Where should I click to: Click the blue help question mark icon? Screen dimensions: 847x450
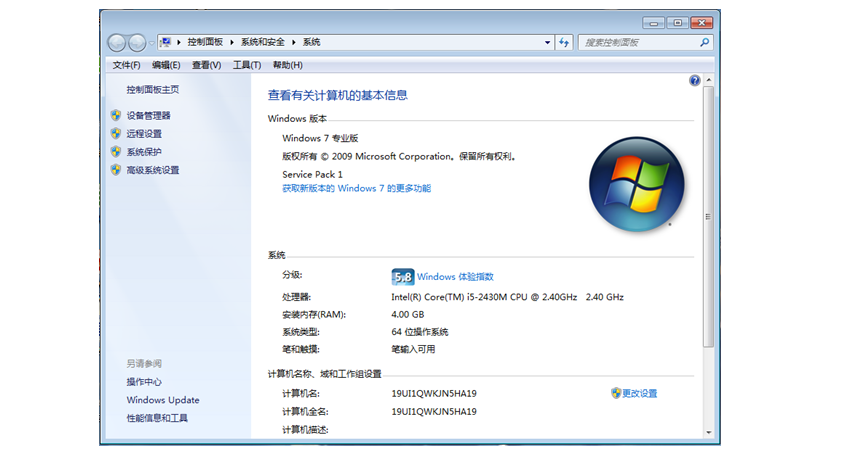click(x=695, y=80)
